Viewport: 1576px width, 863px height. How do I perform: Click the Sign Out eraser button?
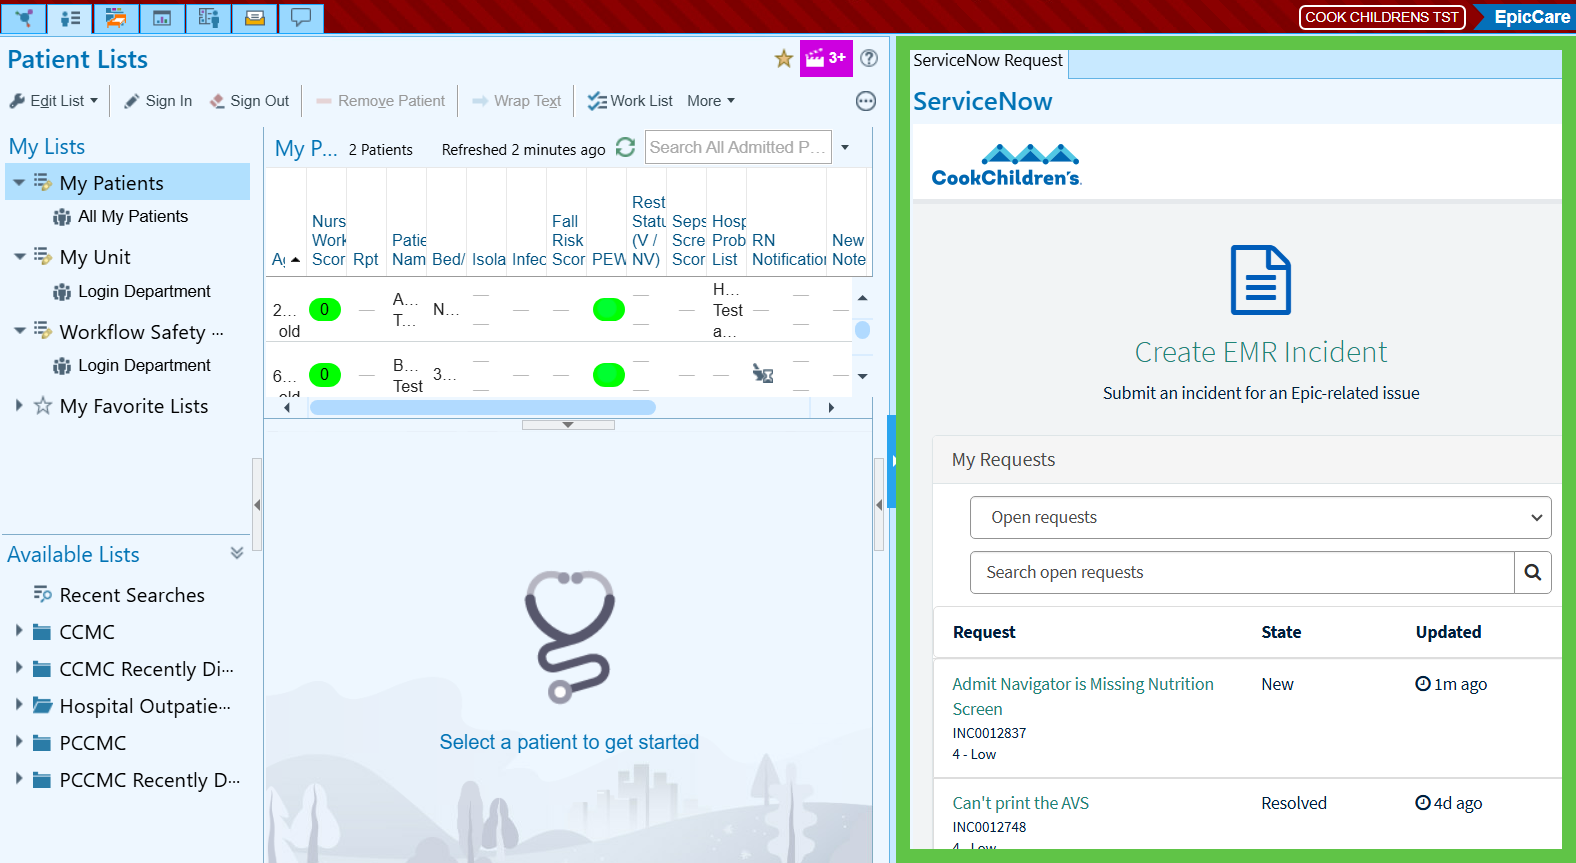tap(249, 101)
